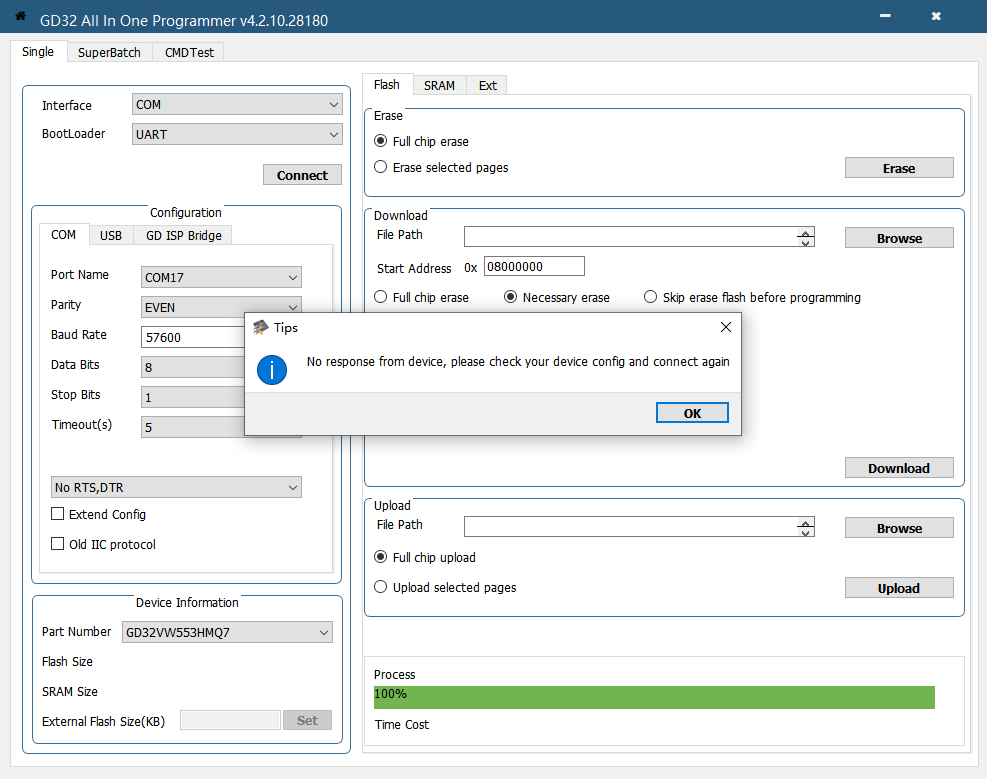This screenshot has width=987, height=779.
Task: Select the USB configuration tab
Action: (x=111, y=235)
